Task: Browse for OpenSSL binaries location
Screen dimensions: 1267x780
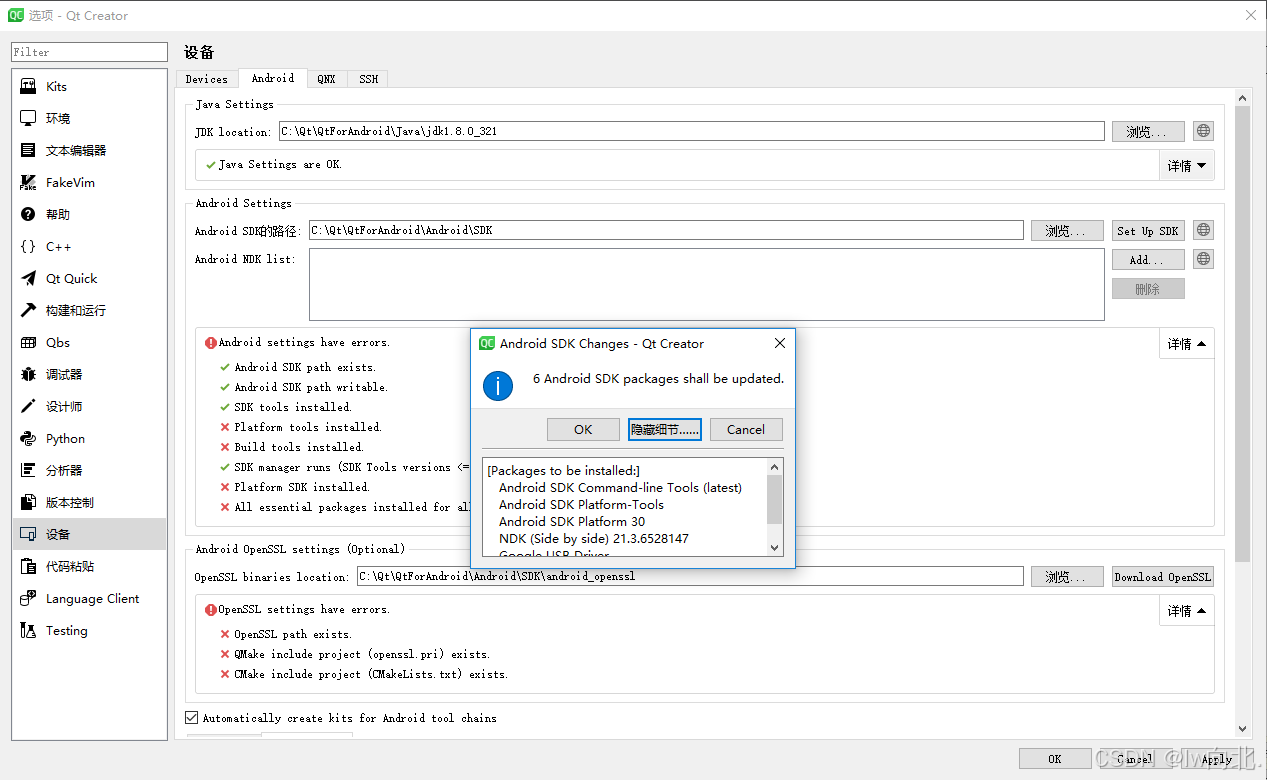Action: pyautogui.click(x=1067, y=576)
